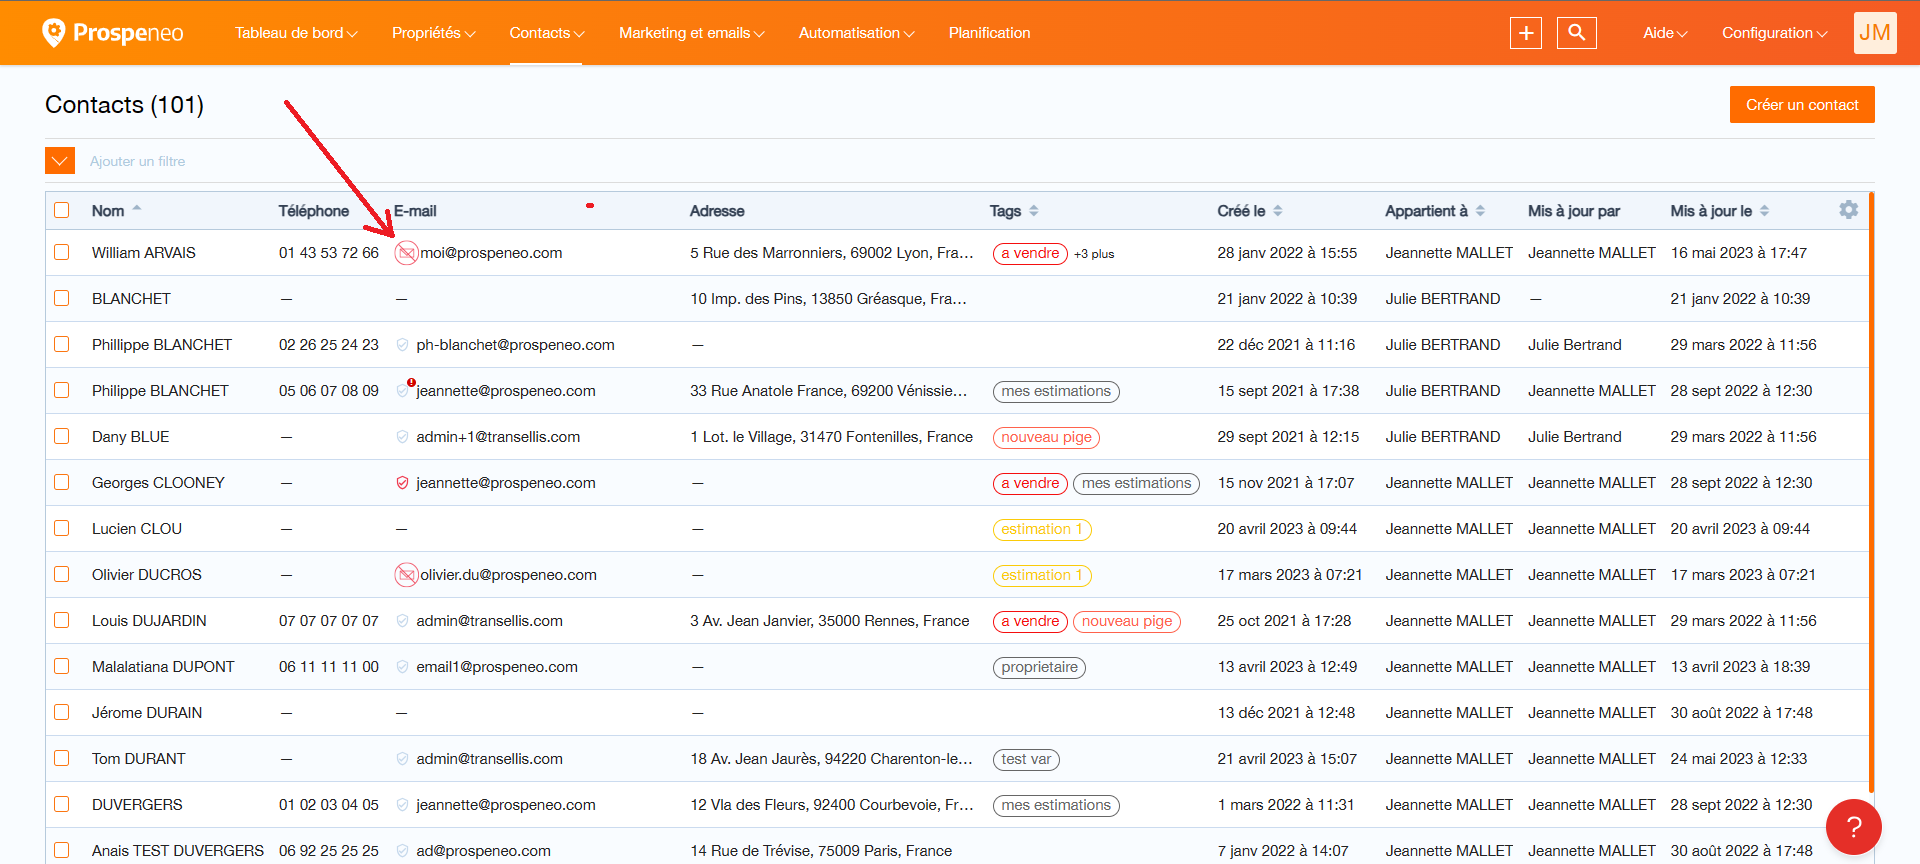Open the Contacts dropdown menu
1920x864 pixels.
(x=547, y=33)
